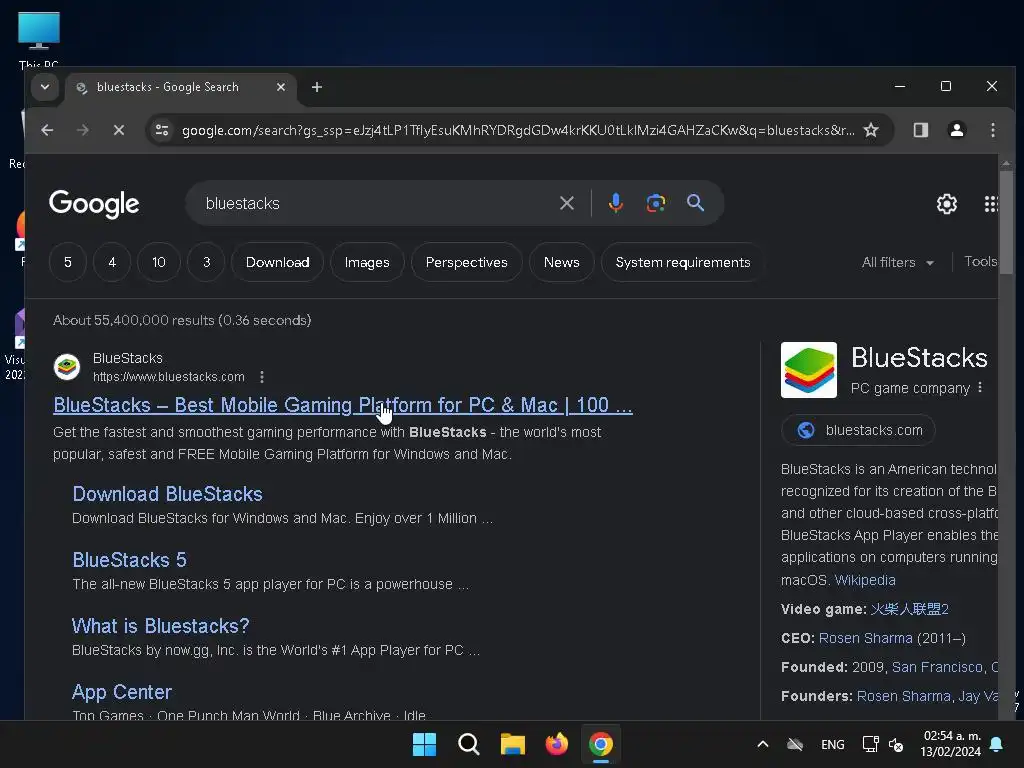Click the address bar URL
The image size is (1024, 768).
tap(517, 130)
